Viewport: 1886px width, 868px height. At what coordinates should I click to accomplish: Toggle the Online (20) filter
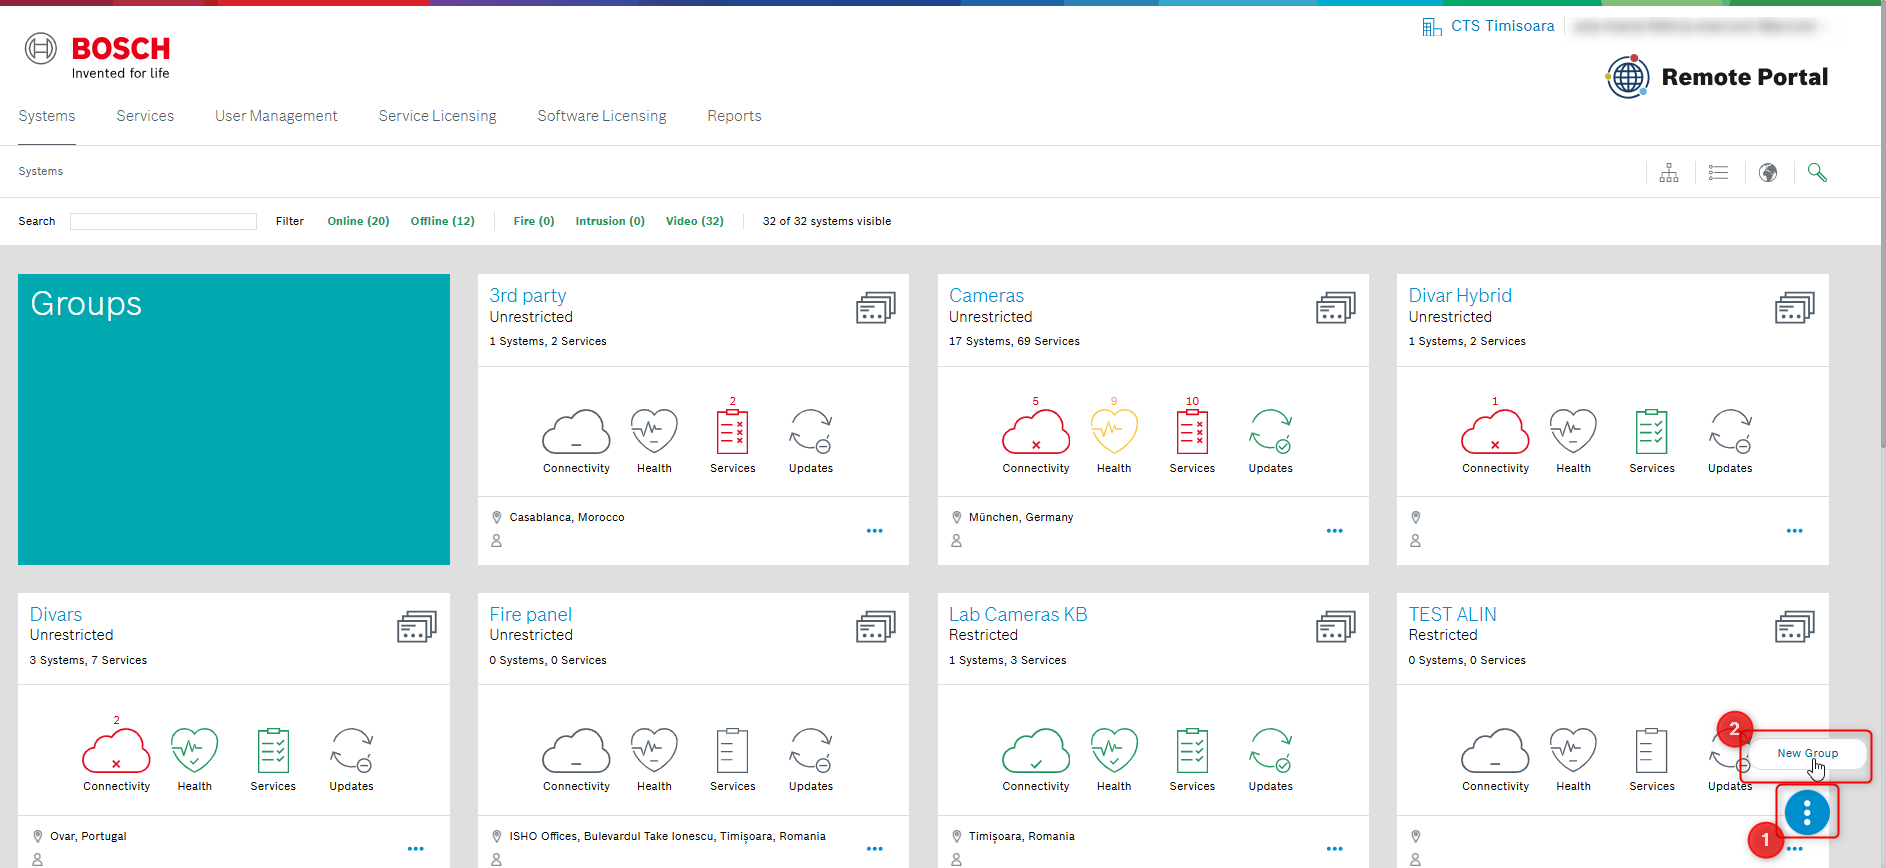pyautogui.click(x=358, y=221)
